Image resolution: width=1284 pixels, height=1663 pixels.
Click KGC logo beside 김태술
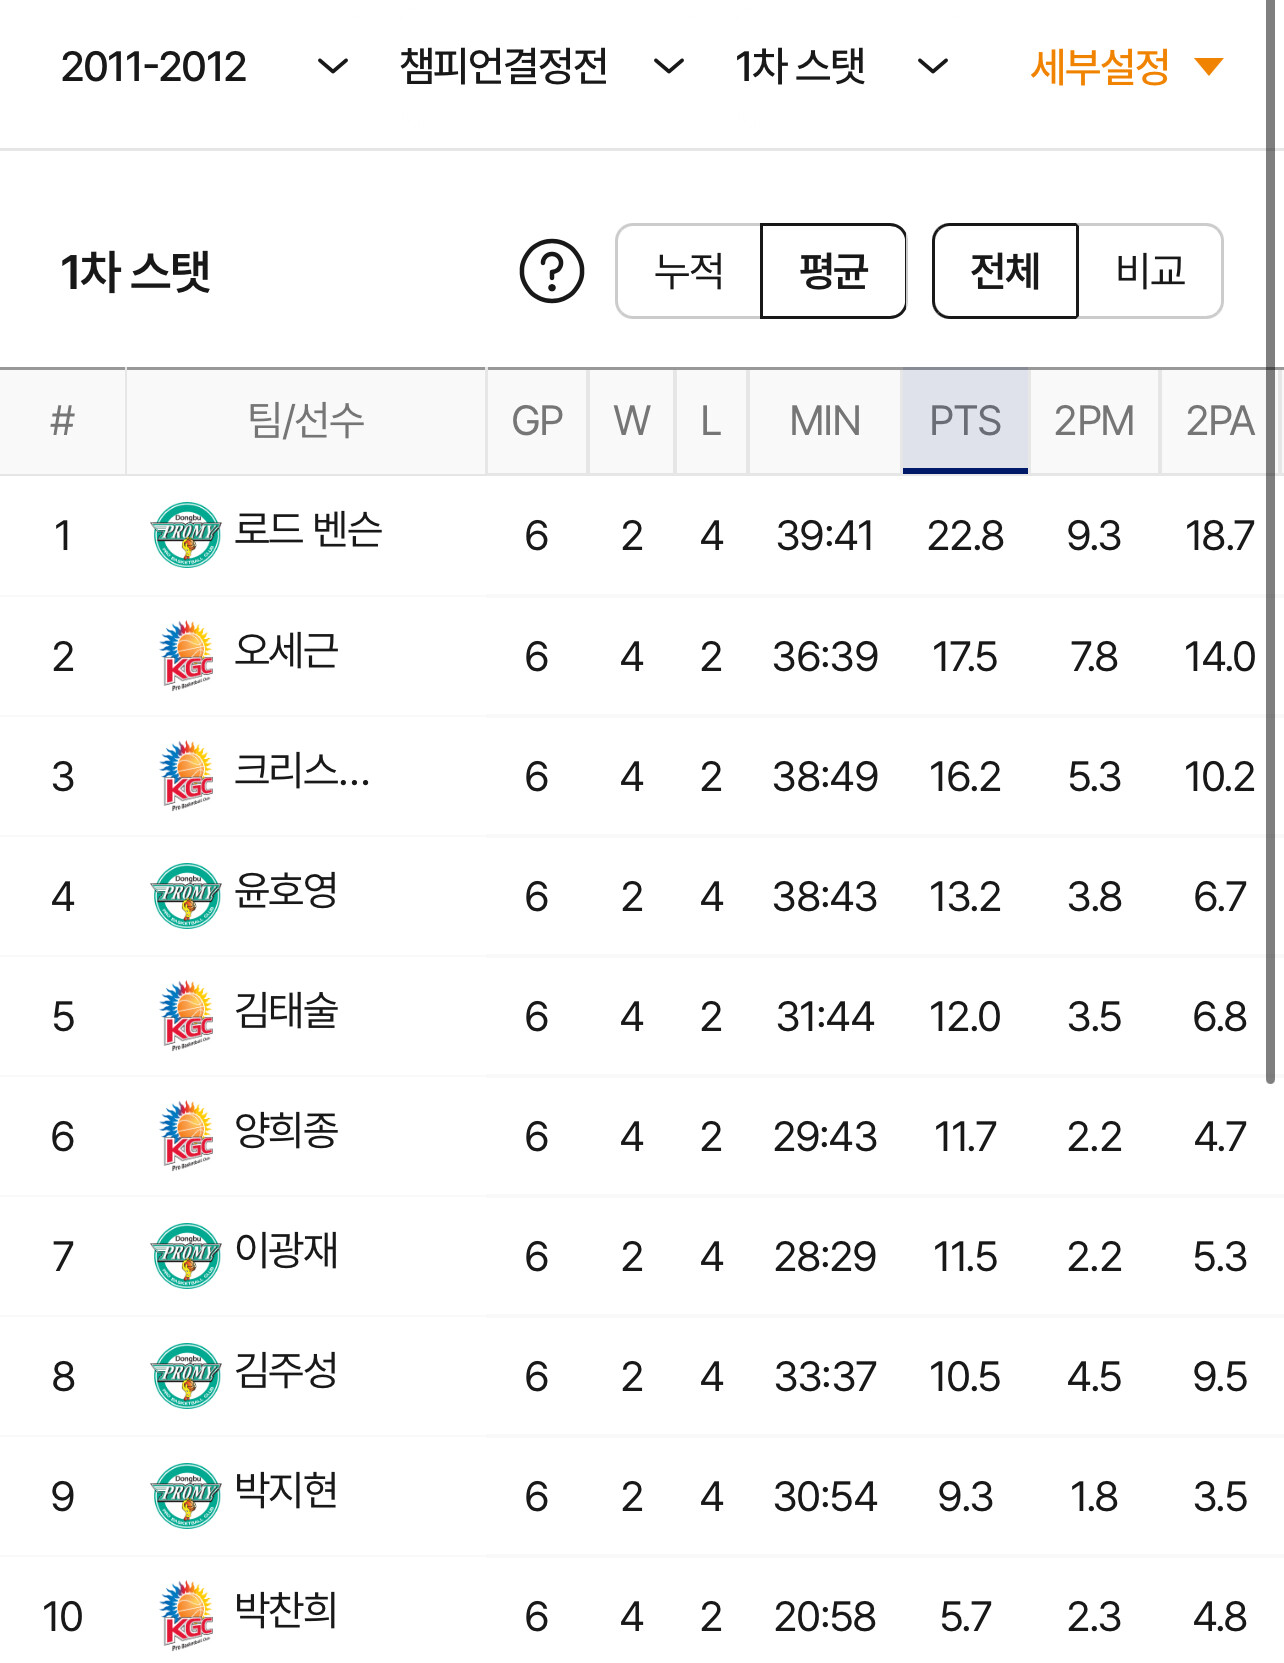pyautogui.click(x=186, y=1015)
